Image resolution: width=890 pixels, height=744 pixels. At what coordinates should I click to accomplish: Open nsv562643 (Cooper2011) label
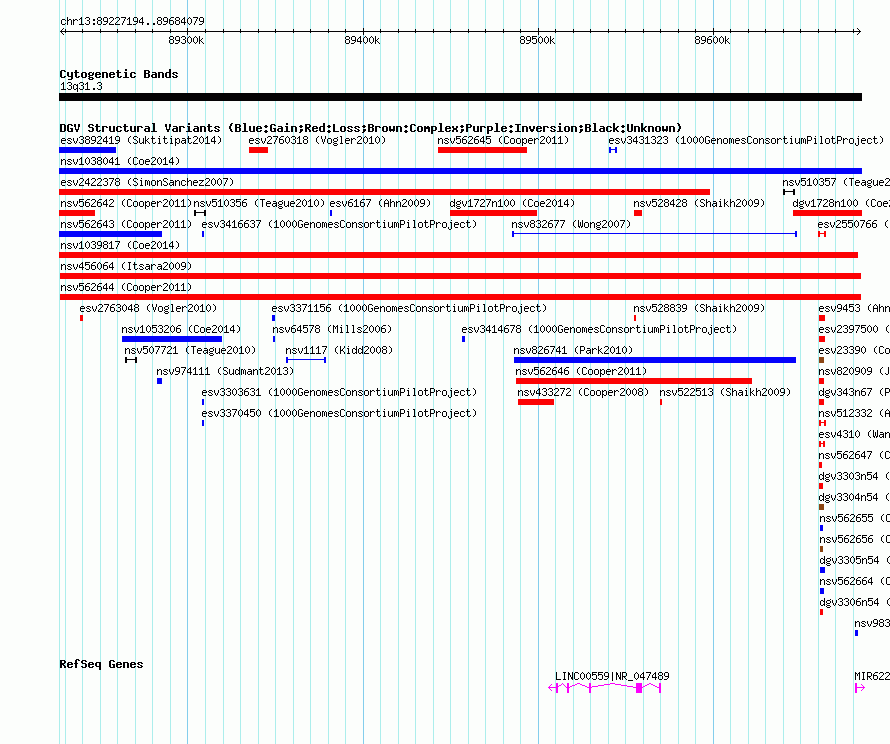coord(126,224)
